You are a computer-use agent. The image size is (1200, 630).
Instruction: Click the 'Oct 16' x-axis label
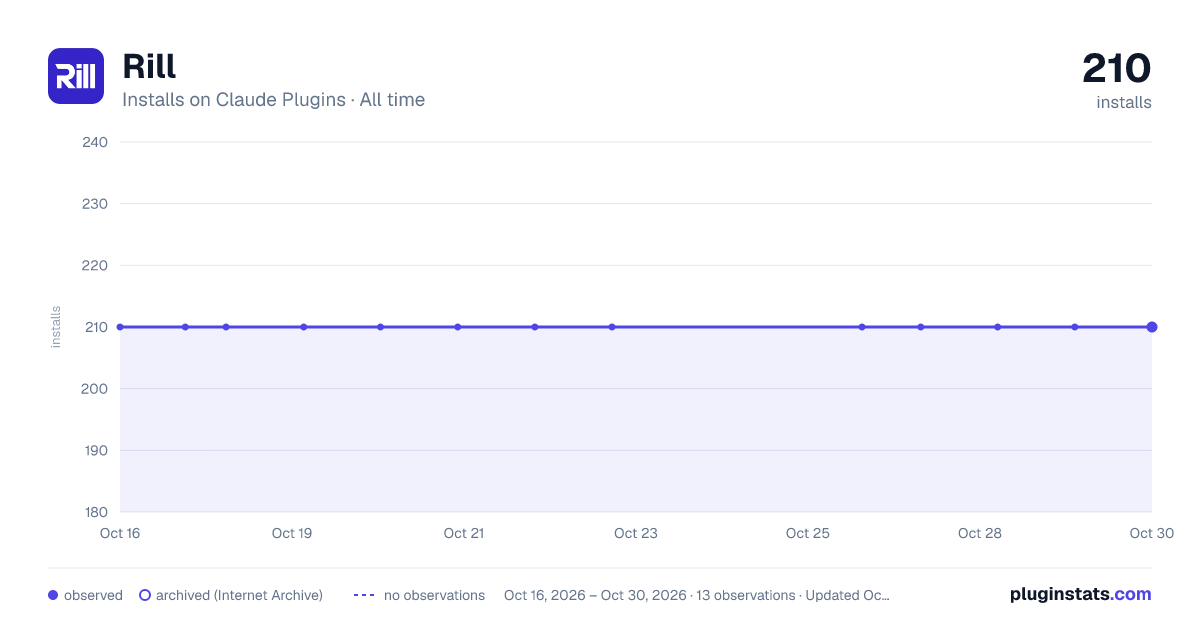click(x=120, y=533)
